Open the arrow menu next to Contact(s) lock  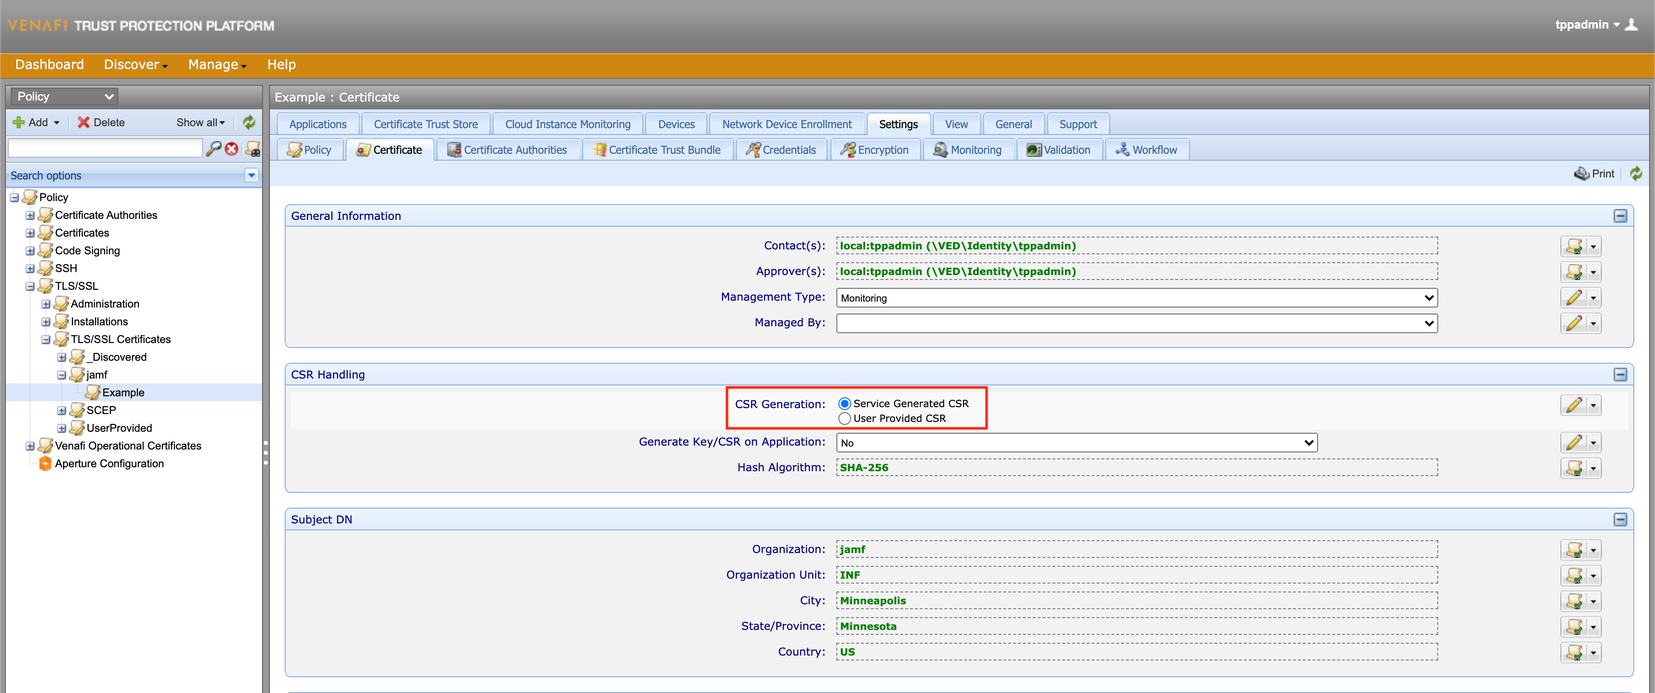[x=1593, y=246]
